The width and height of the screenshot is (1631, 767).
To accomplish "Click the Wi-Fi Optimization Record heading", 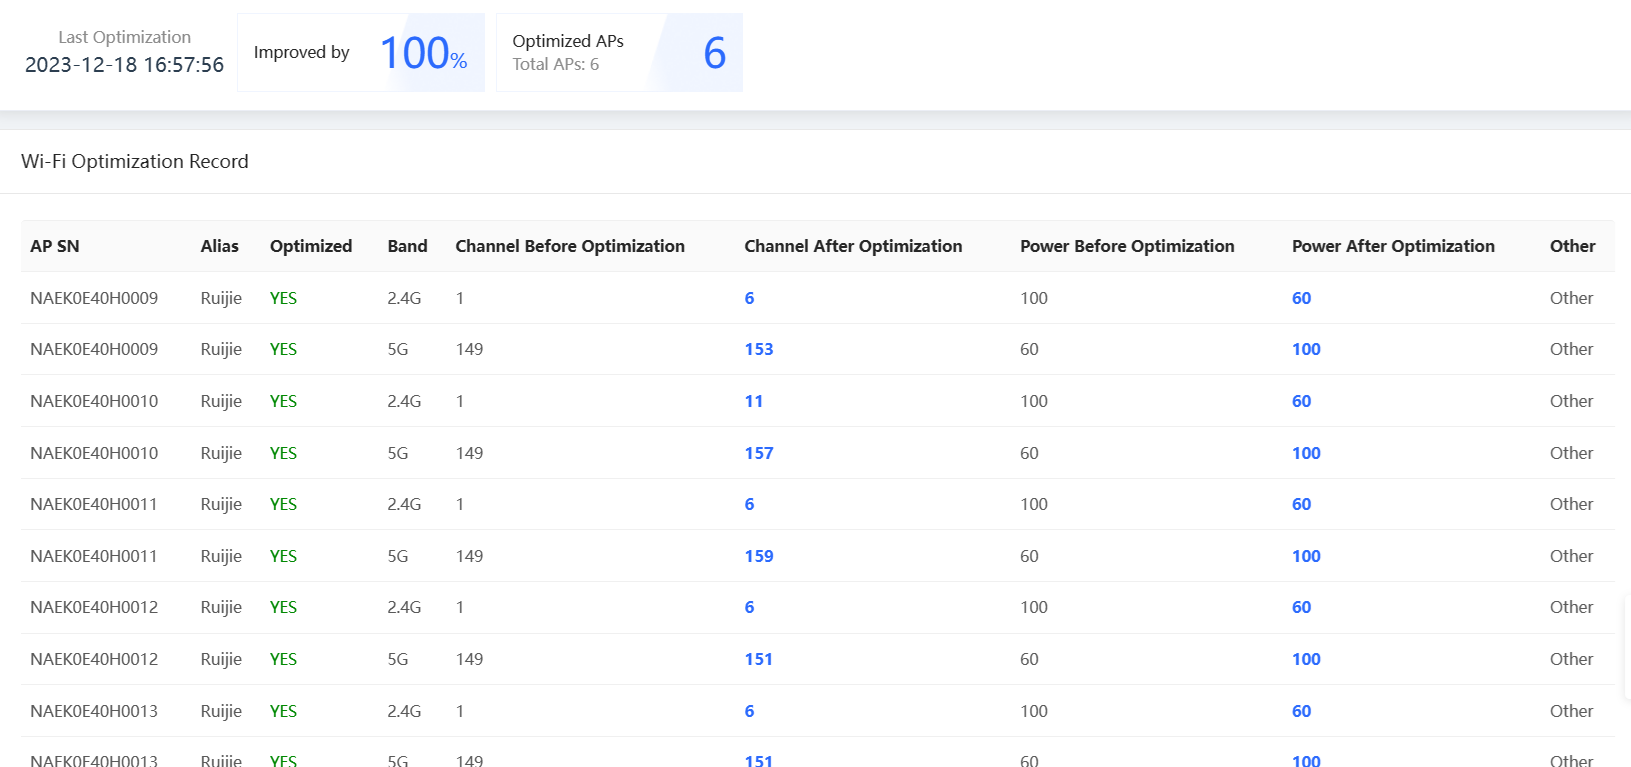I will 135,161.
